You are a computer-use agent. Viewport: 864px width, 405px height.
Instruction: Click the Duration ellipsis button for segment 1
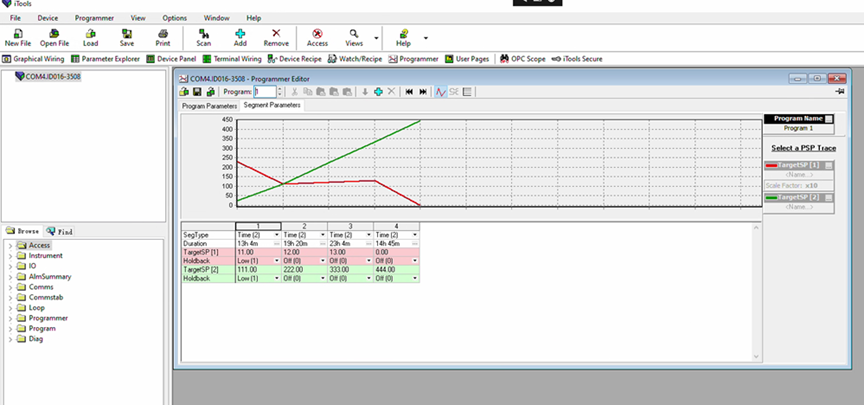tap(277, 244)
